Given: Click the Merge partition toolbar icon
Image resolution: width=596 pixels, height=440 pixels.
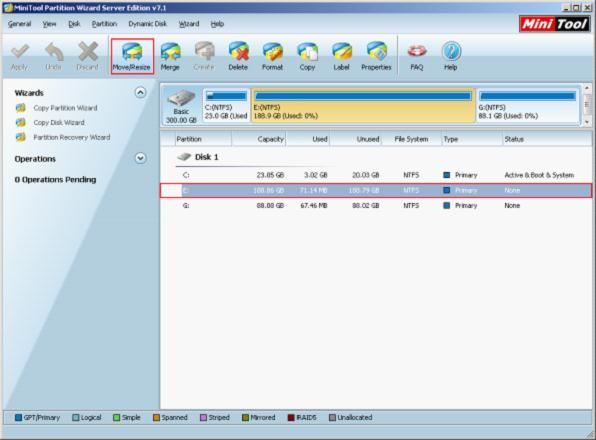Looking at the screenshot, I should coord(170,52).
